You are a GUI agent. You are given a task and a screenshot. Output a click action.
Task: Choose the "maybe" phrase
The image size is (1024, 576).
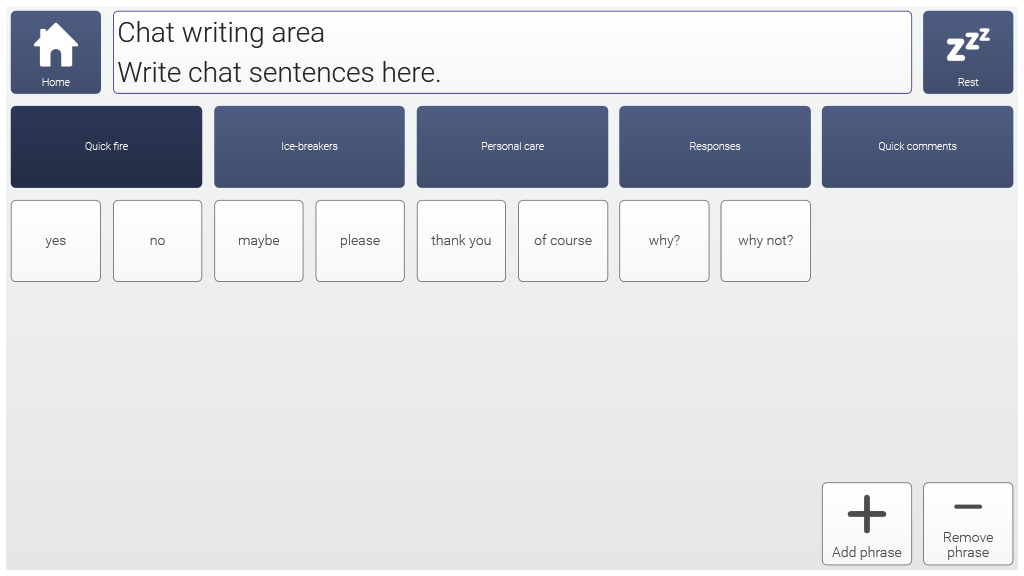(x=259, y=241)
